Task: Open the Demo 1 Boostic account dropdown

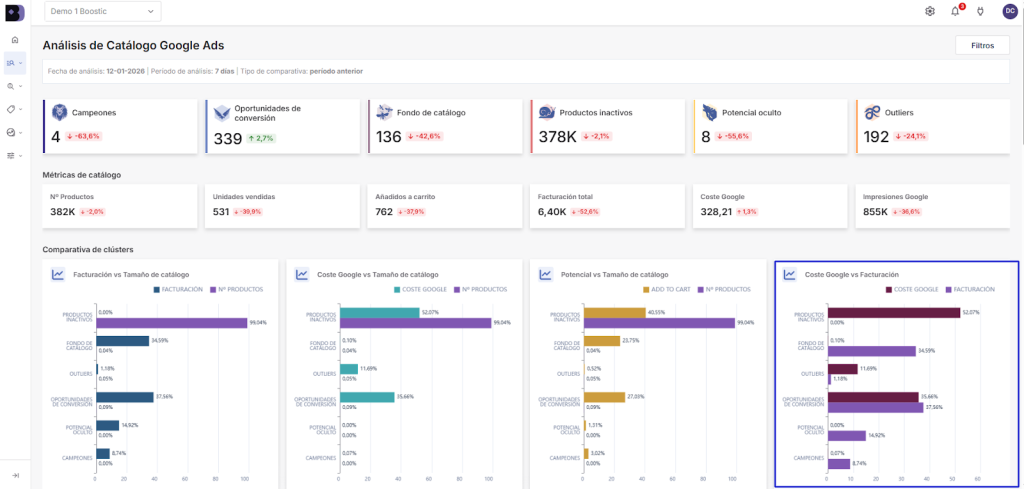Action: (102, 11)
